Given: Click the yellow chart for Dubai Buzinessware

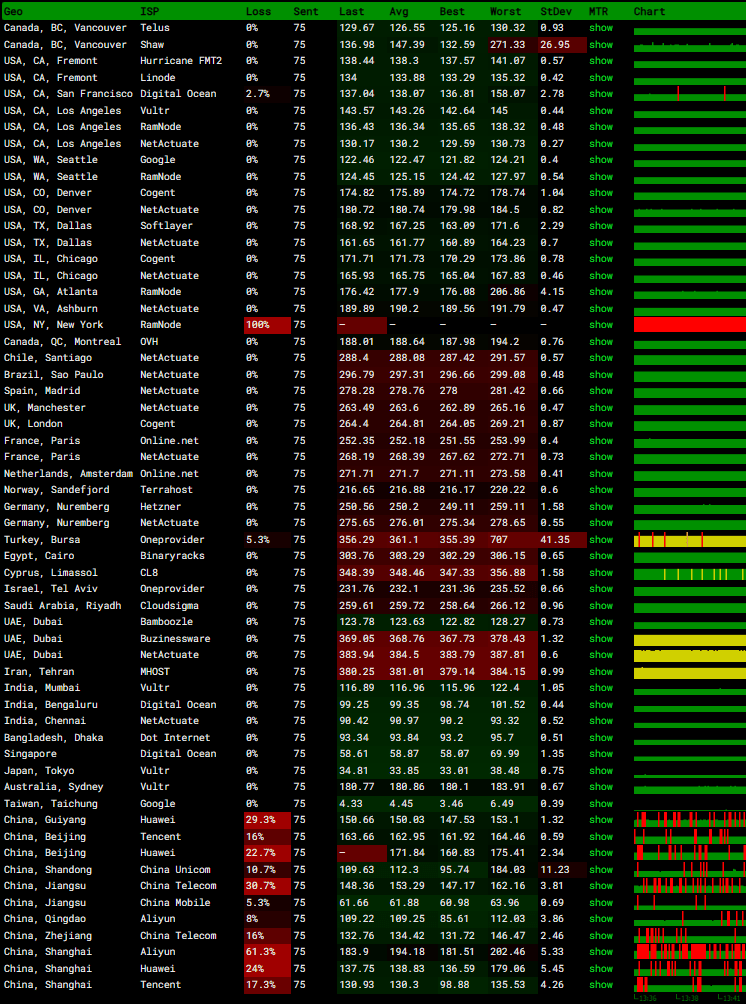Looking at the screenshot, I should click(x=690, y=640).
